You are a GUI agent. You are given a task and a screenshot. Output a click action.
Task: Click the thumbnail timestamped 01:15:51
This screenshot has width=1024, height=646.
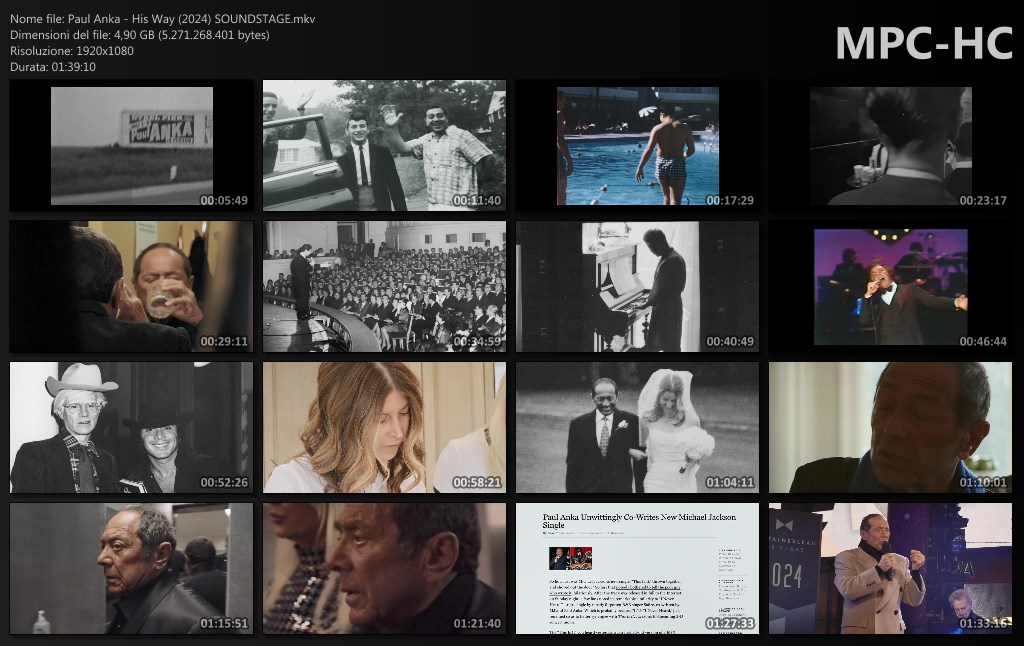(131, 569)
